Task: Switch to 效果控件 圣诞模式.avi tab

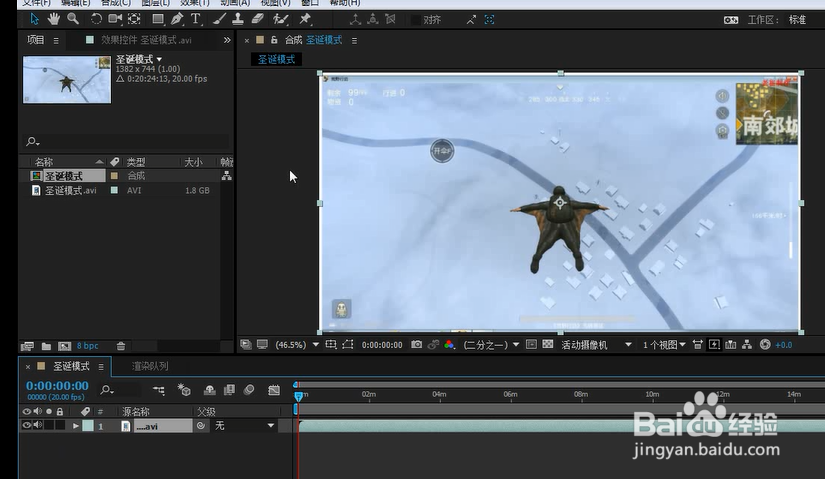Action: pos(146,40)
